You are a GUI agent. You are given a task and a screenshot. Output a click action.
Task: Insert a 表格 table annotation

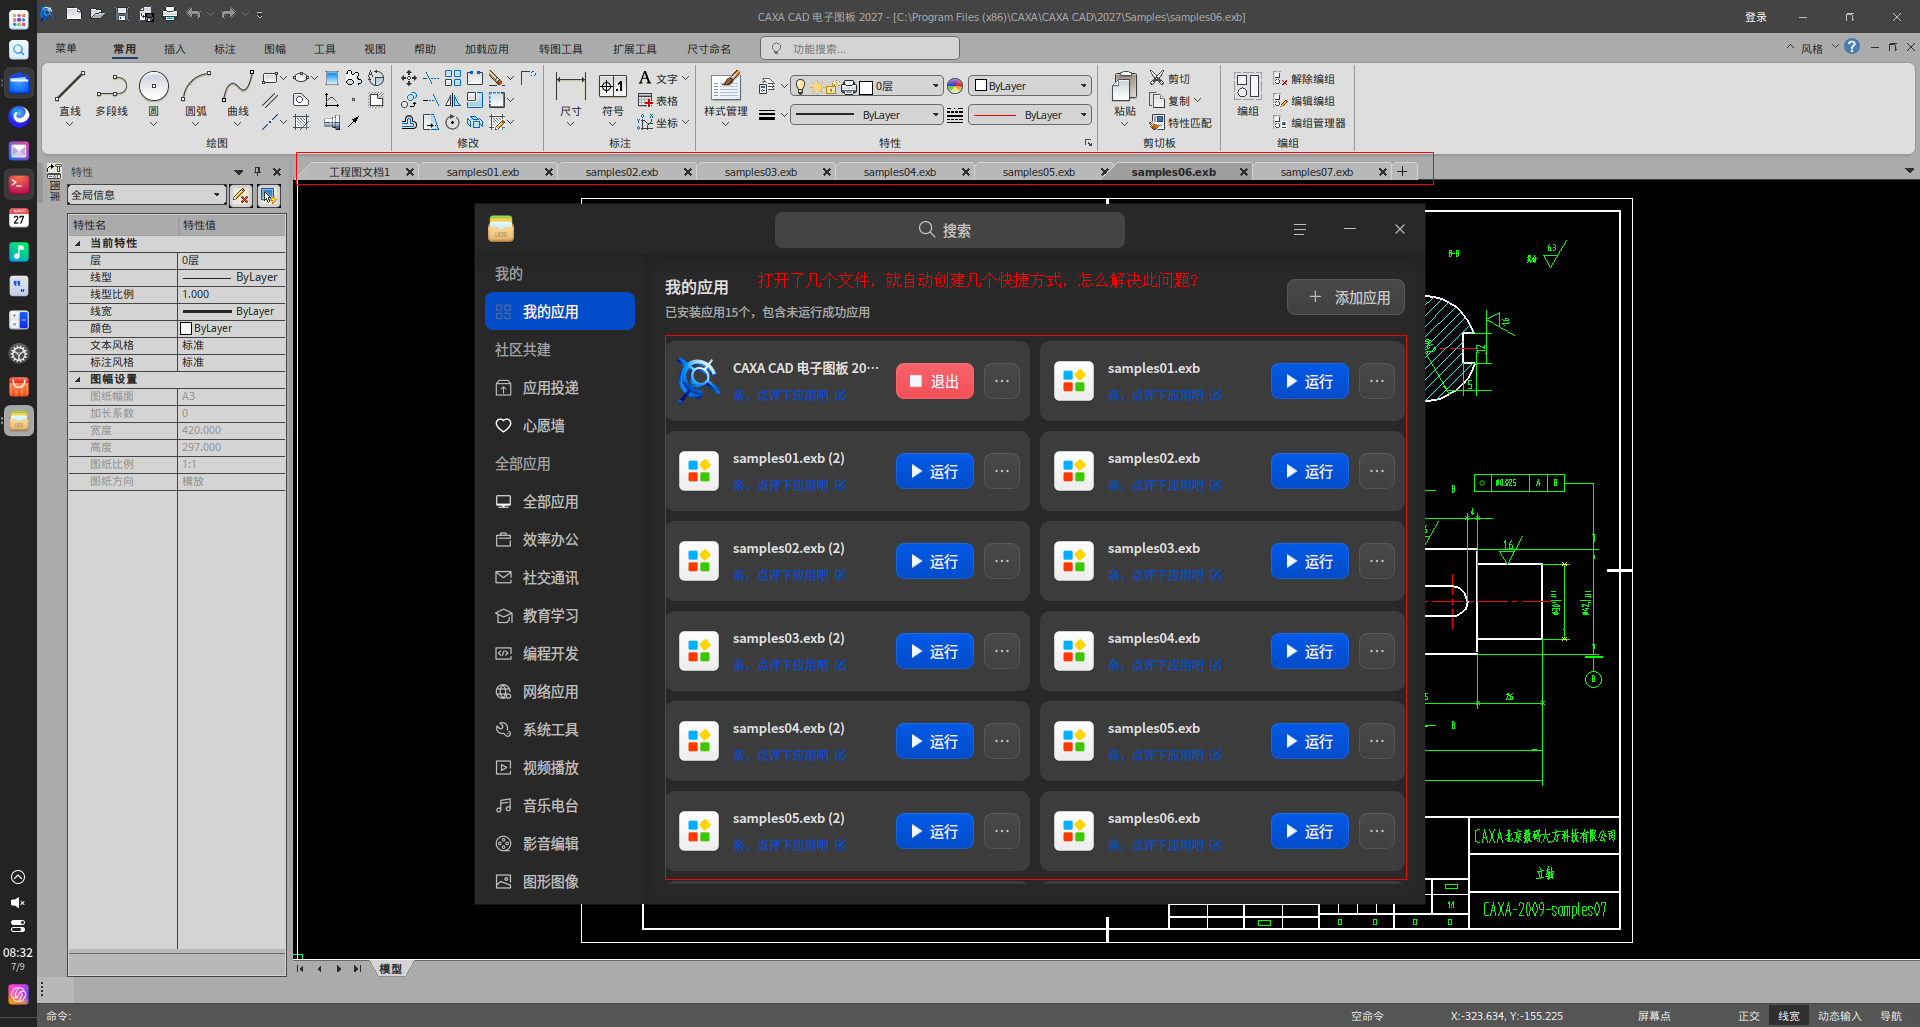[658, 100]
